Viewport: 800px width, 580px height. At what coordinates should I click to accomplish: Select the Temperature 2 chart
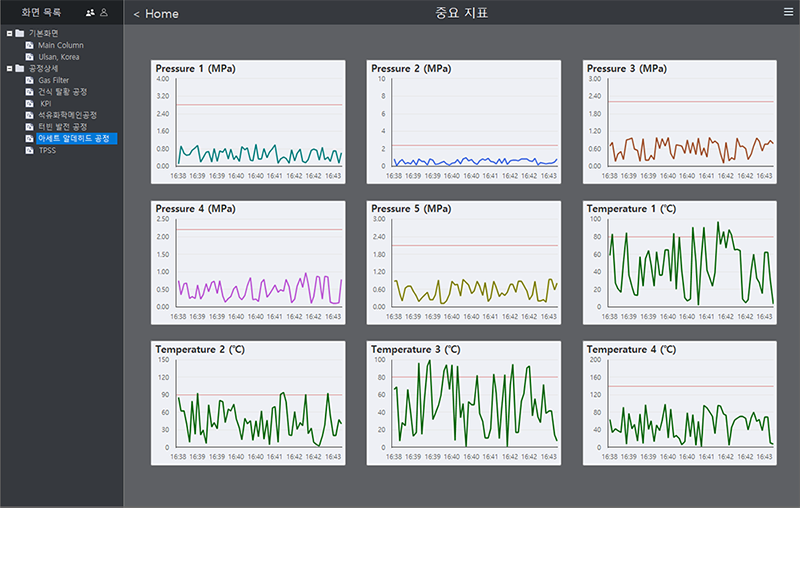pyautogui.click(x=248, y=403)
